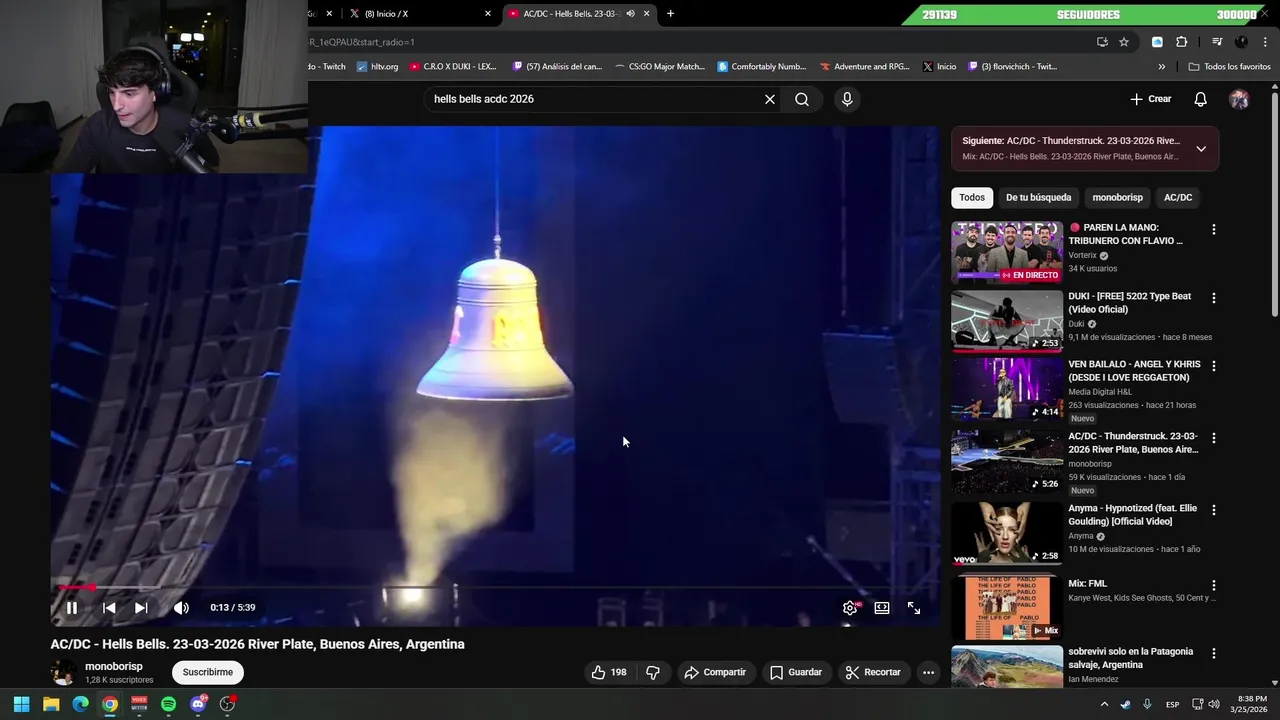Image resolution: width=1280 pixels, height=720 pixels.
Task: Enter fullscreen mode
Action: (x=914, y=608)
